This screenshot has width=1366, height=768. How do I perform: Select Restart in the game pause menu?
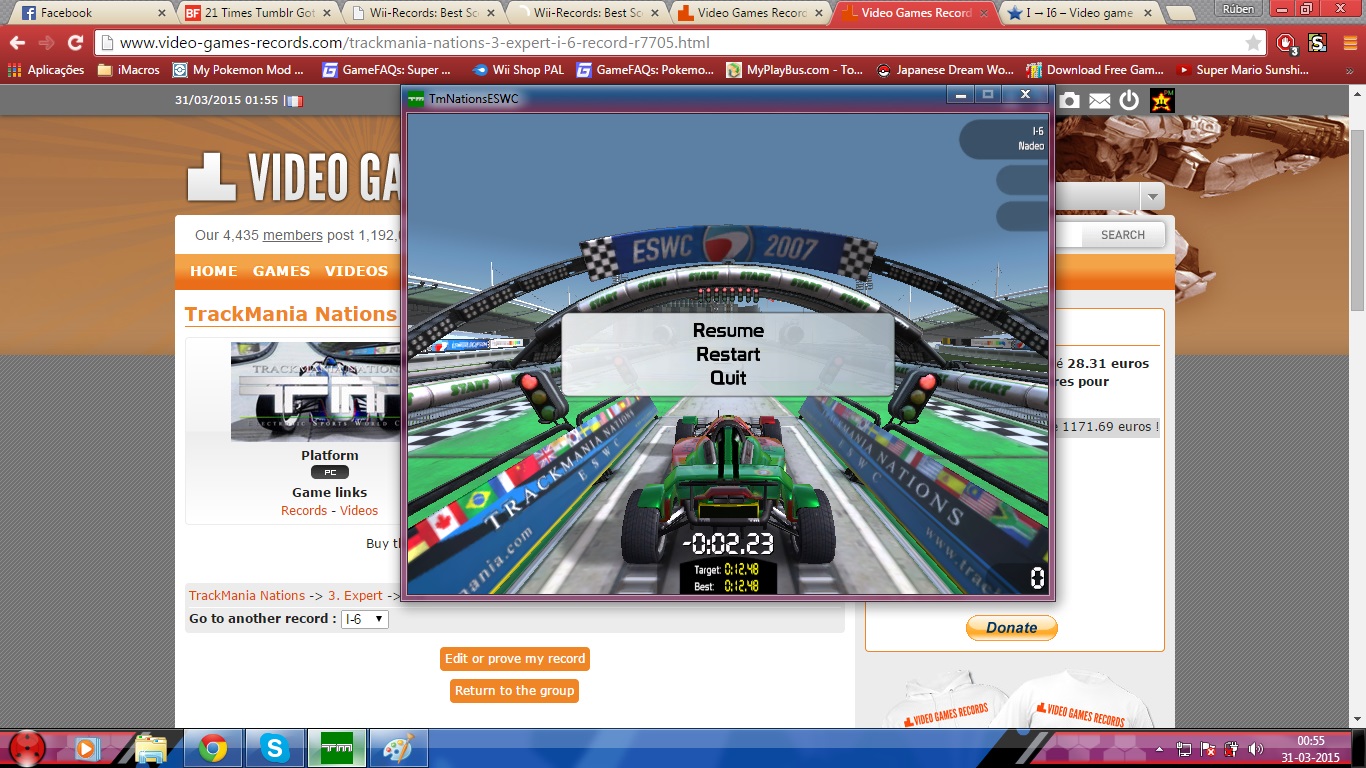point(728,354)
